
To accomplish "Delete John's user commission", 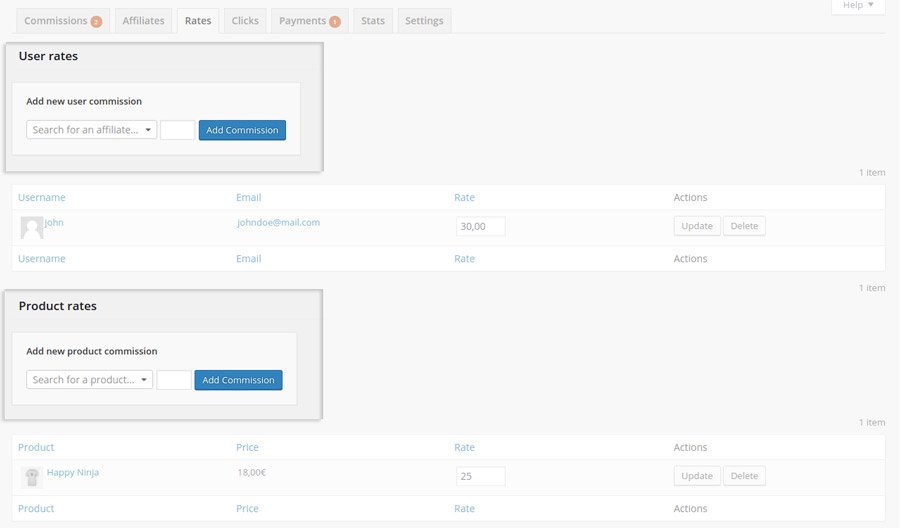I will [x=744, y=226].
